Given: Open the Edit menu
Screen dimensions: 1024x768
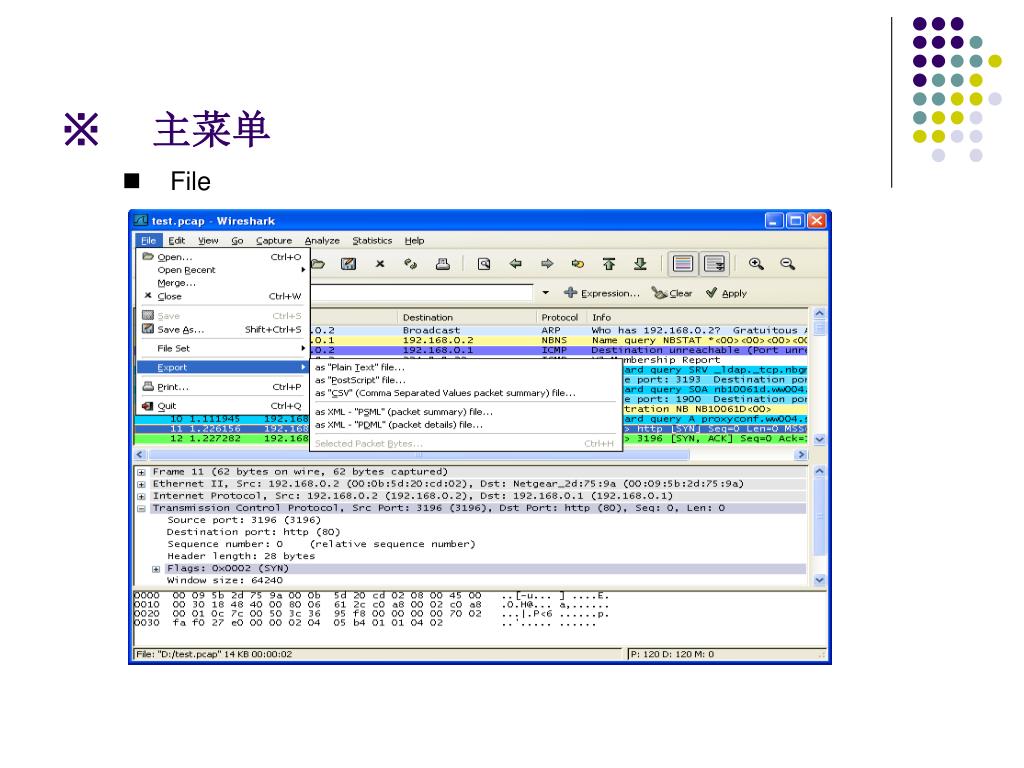Looking at the screenshot, I should 176,240.
